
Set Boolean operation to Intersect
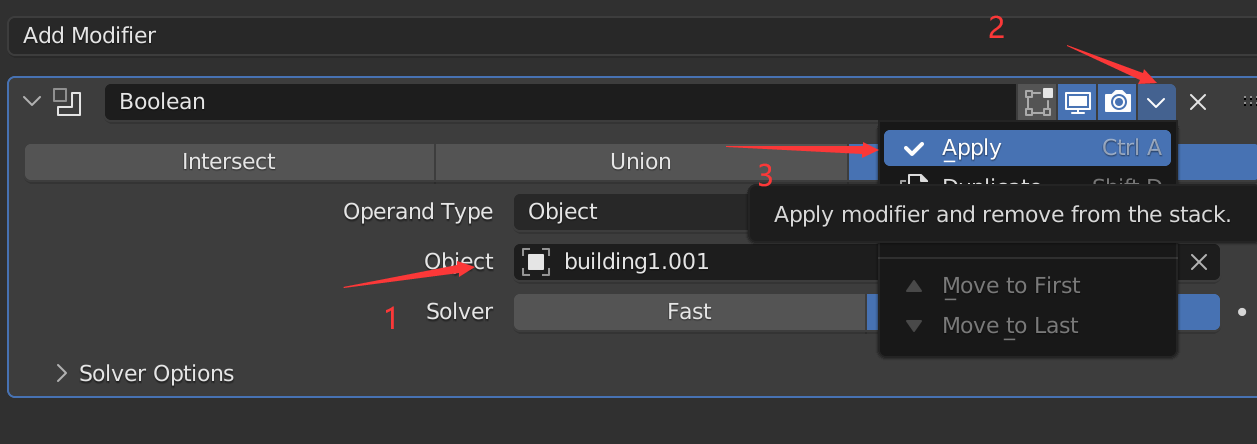pos(229,162)
